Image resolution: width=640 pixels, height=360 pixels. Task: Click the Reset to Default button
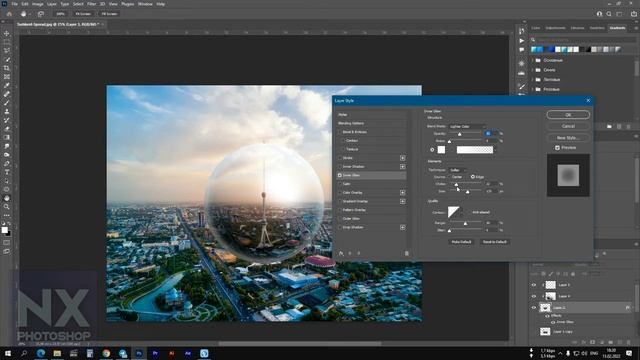tap(495, 242)
